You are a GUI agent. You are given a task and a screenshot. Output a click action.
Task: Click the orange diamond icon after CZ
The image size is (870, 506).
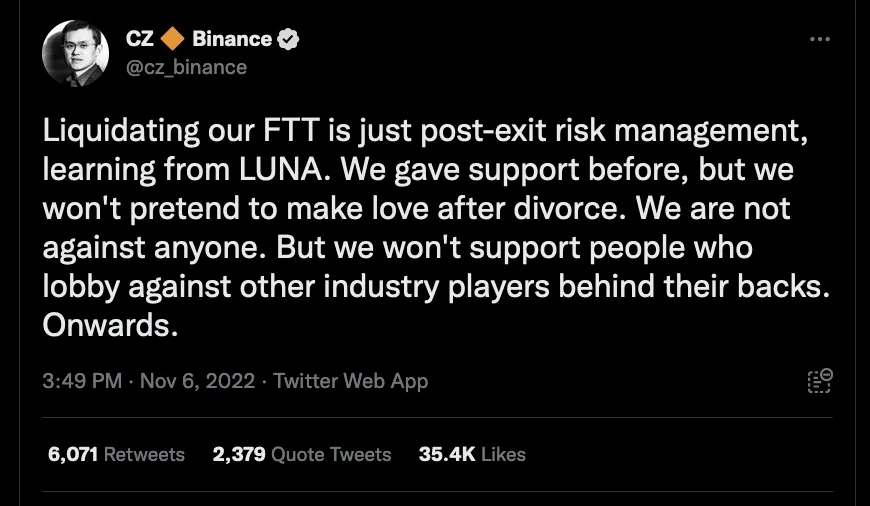coord(172,39)
